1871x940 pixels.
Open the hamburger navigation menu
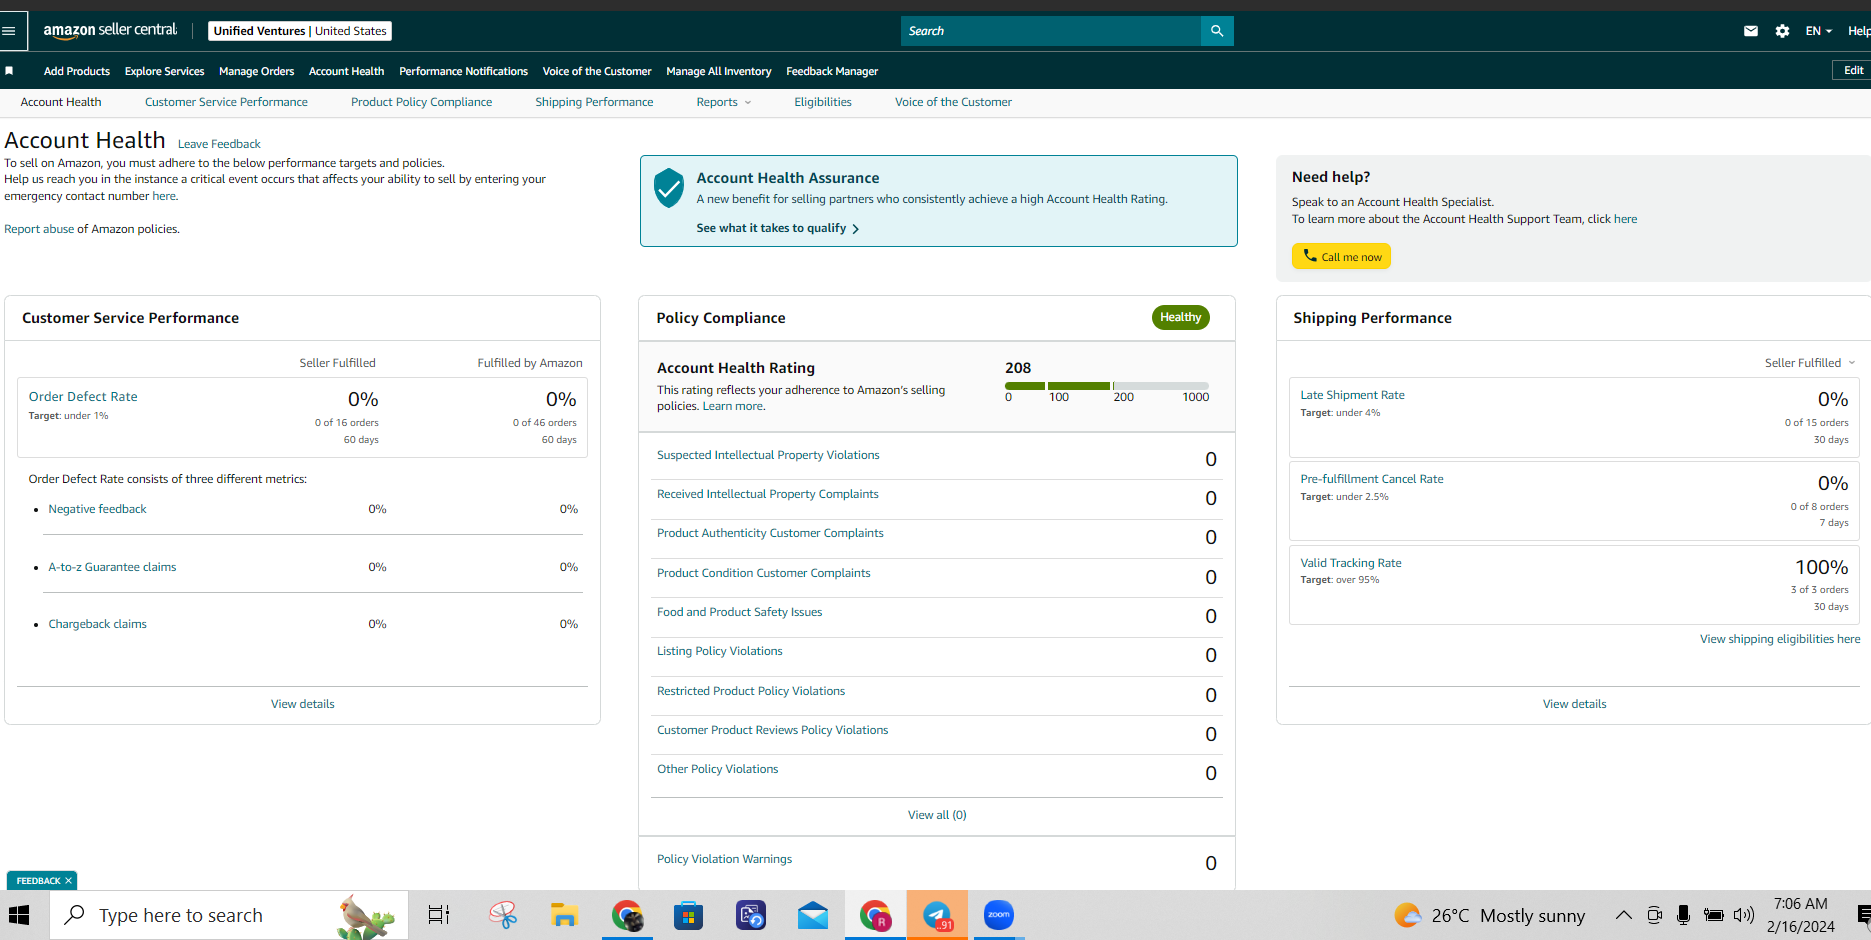coord(9,31)
